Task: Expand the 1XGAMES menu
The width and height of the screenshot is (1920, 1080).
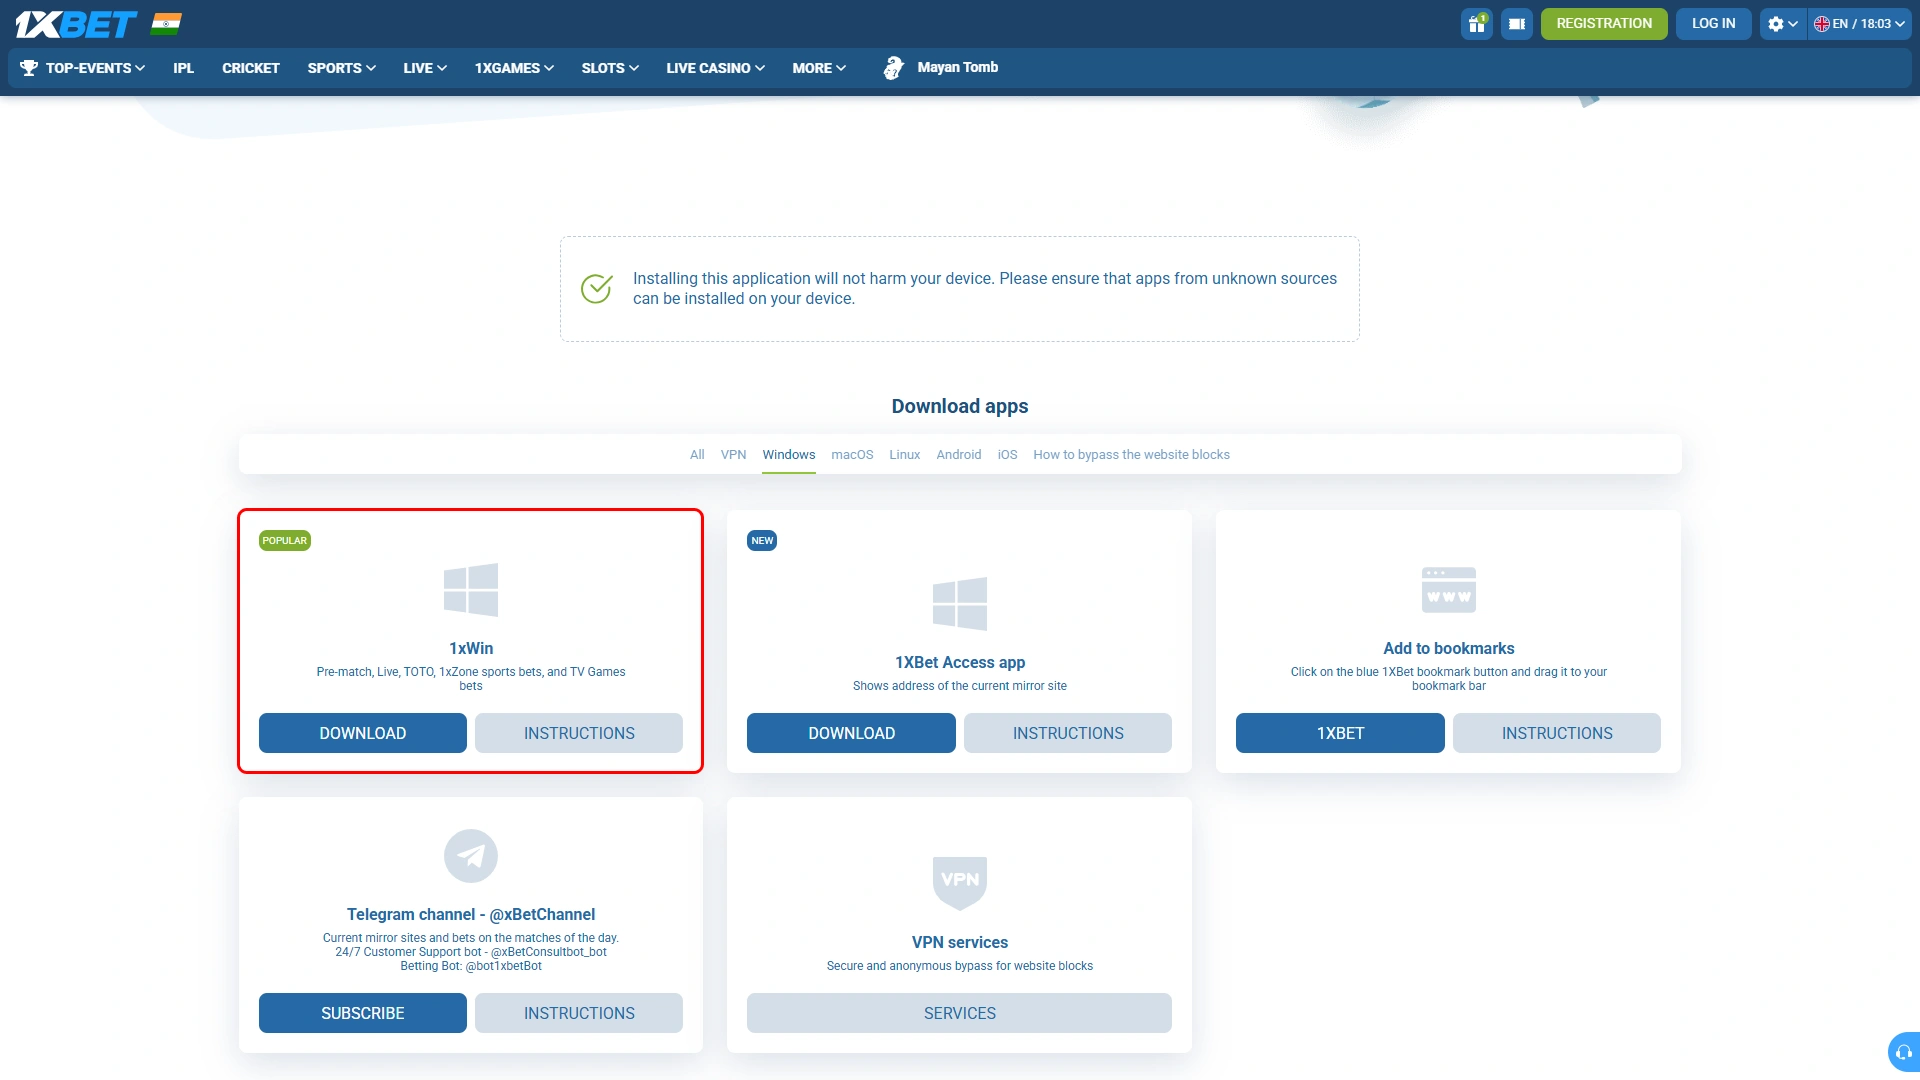Action: (514, 68)
